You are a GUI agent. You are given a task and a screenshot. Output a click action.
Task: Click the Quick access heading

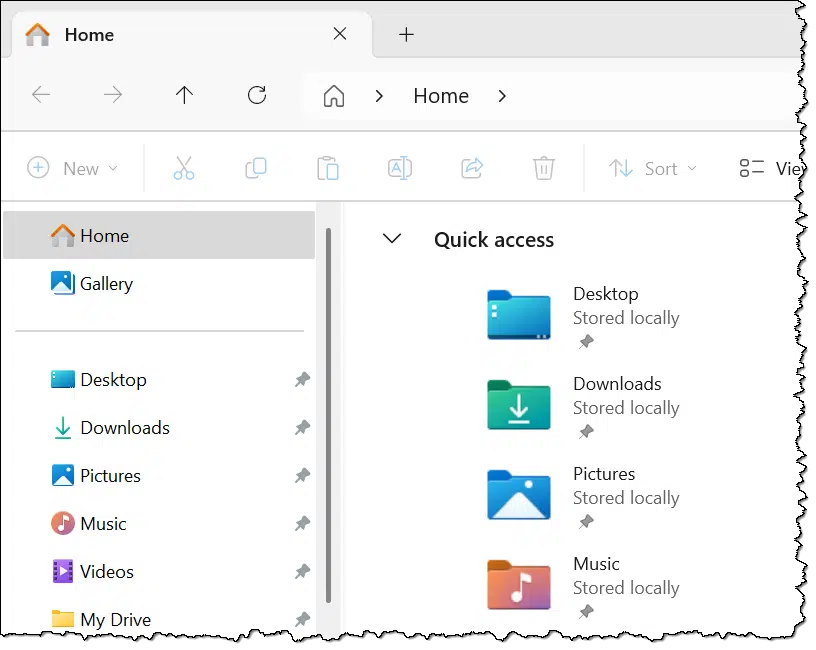pos(494,239)
